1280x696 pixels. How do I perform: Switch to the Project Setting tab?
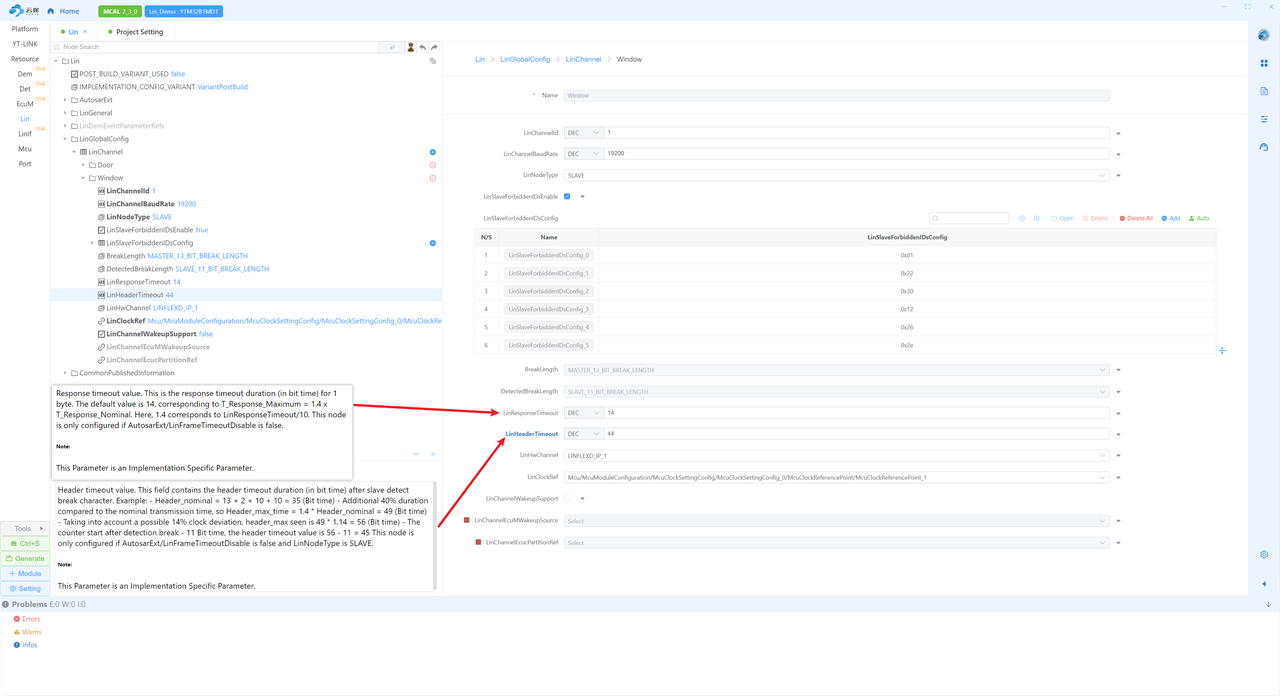coord(139,32)
